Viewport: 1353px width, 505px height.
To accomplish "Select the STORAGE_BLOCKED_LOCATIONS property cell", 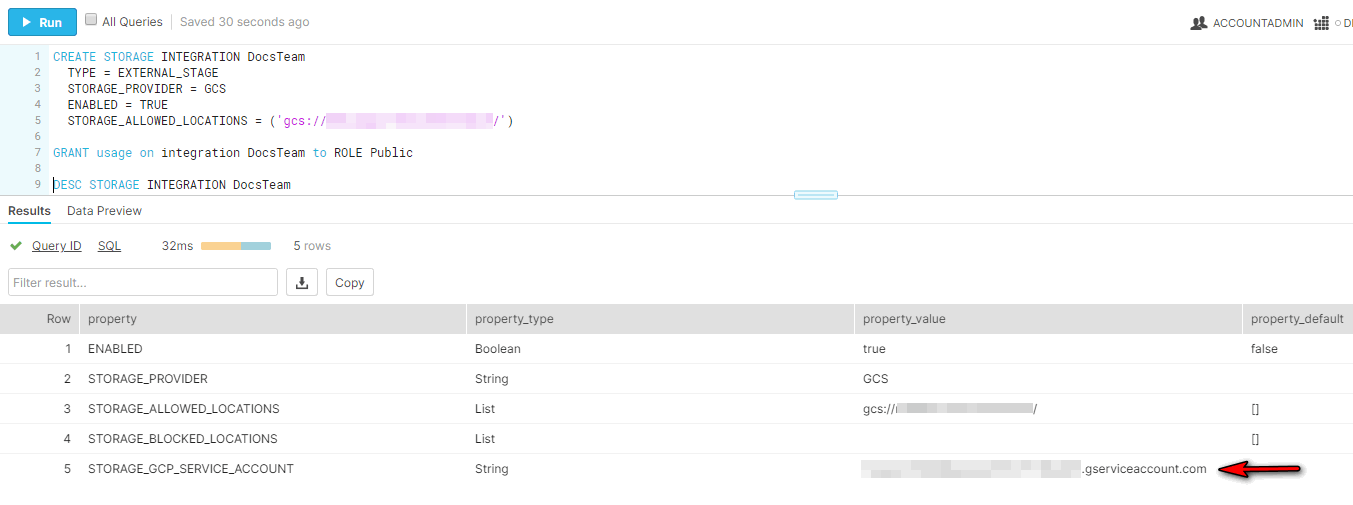I will pyautogui.click(x=272, y=439).
